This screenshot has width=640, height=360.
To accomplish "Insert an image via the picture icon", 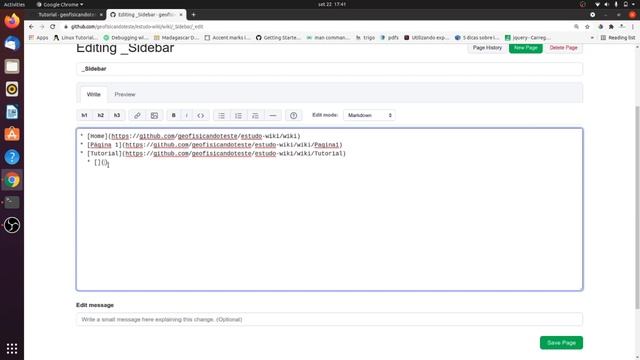I will point(154,116).
